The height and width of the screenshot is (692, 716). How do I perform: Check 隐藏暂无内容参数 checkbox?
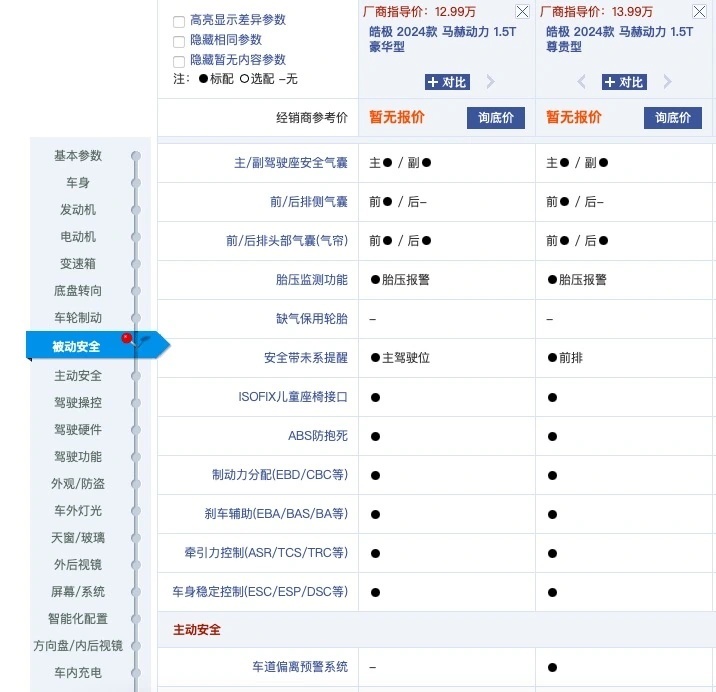point(179,62)
